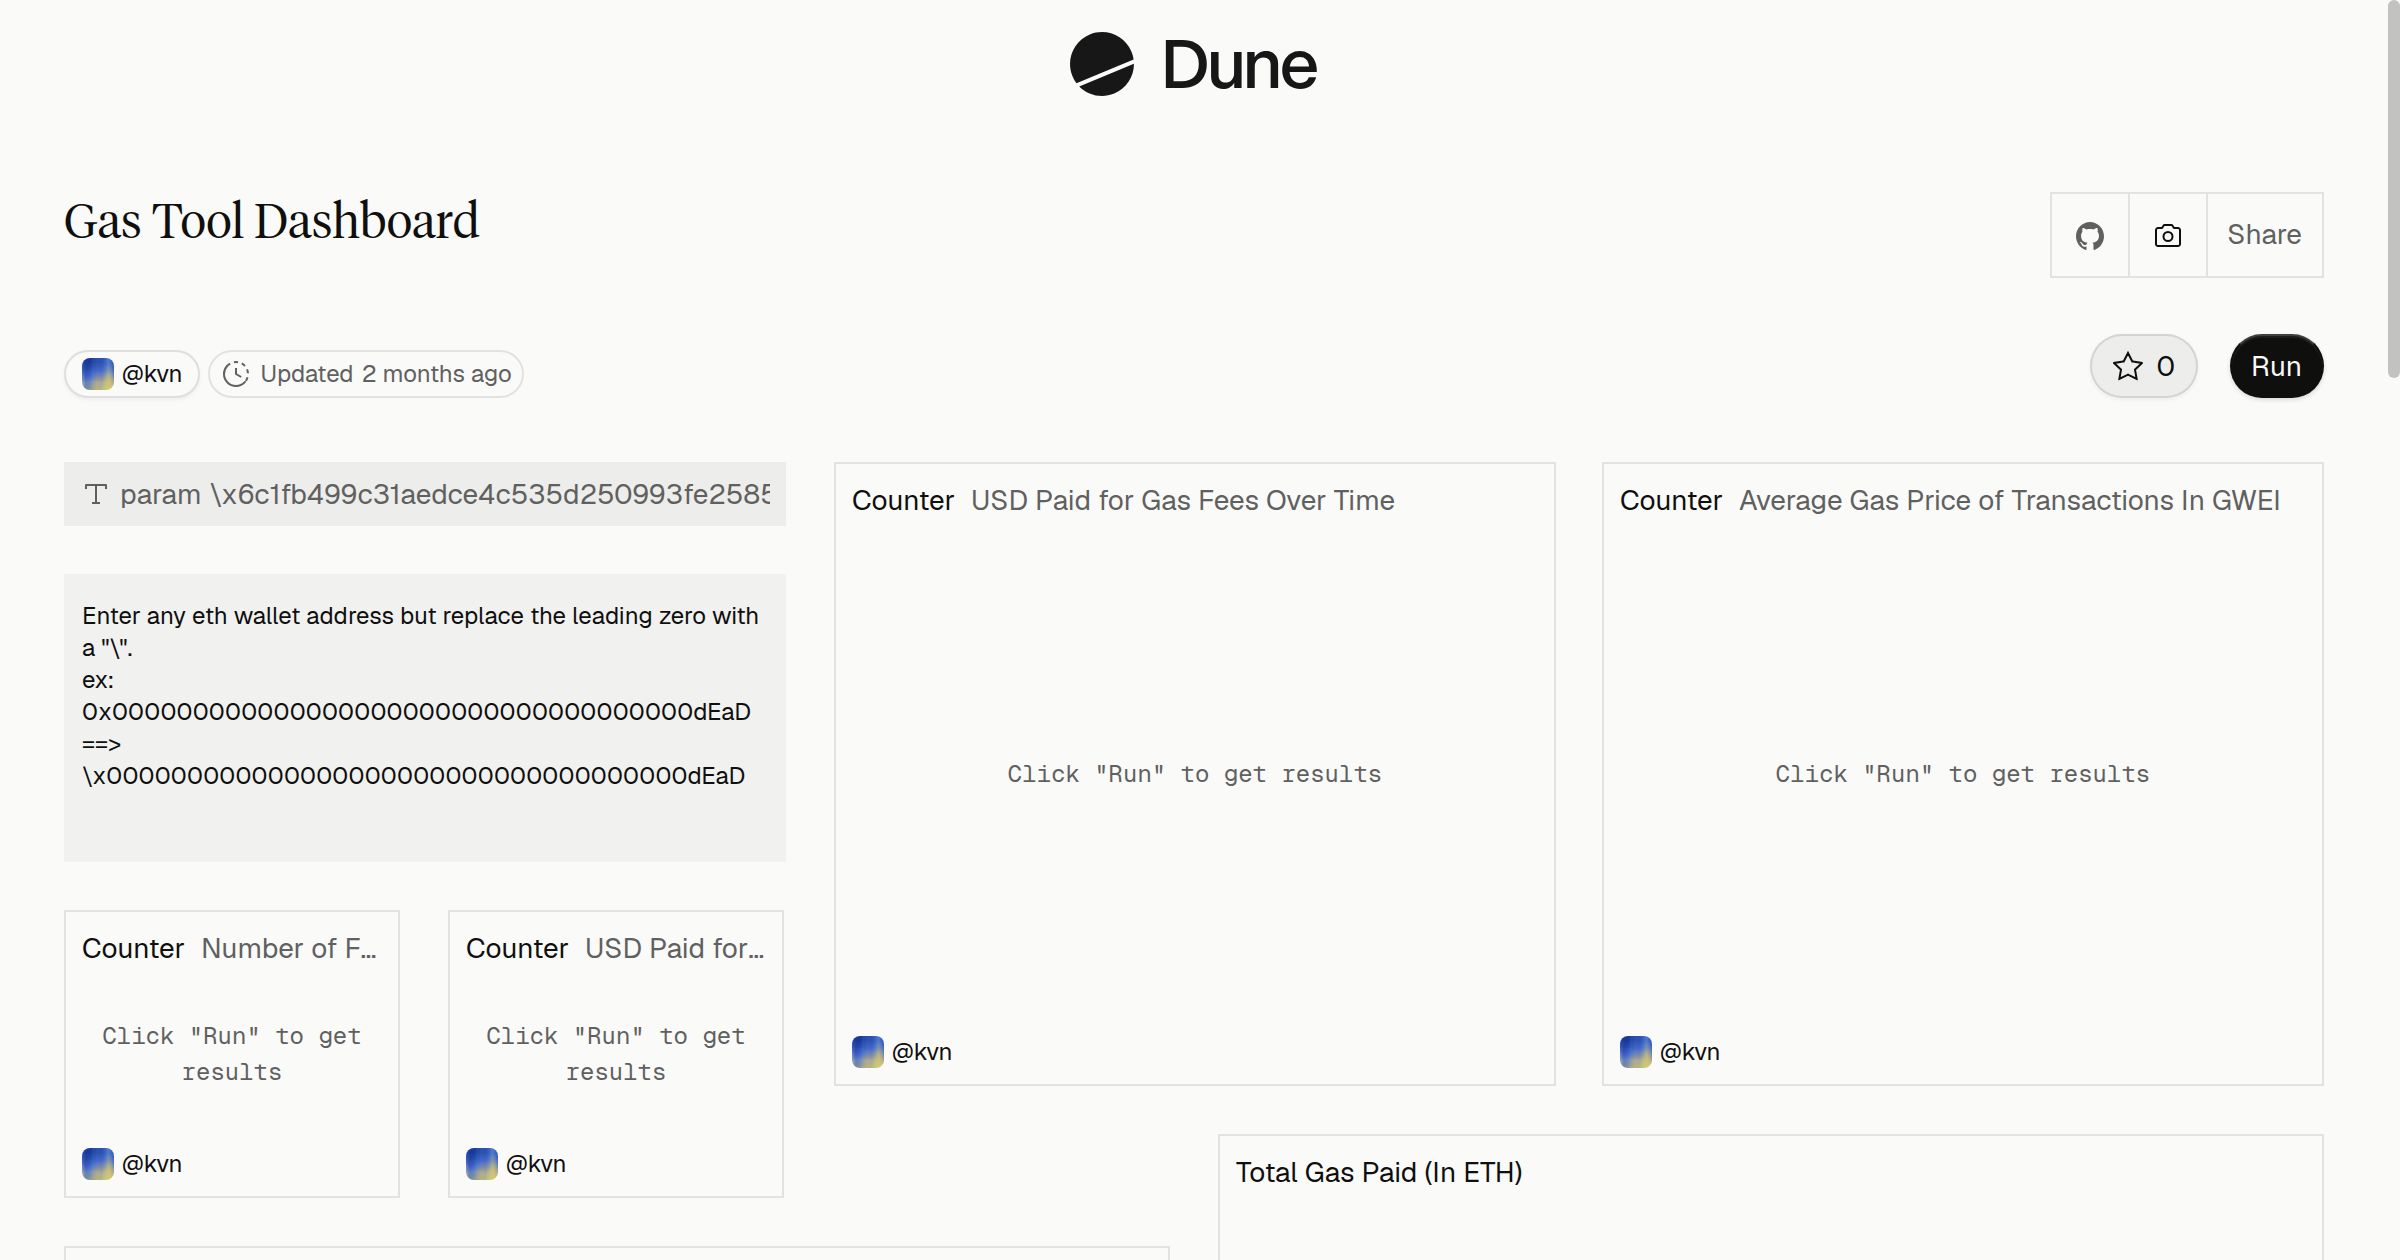The height and width of the screenshot is (1260, 2400).
Task: Click avatar icon in small USD Paid for... card
Action: point(482,1164)
